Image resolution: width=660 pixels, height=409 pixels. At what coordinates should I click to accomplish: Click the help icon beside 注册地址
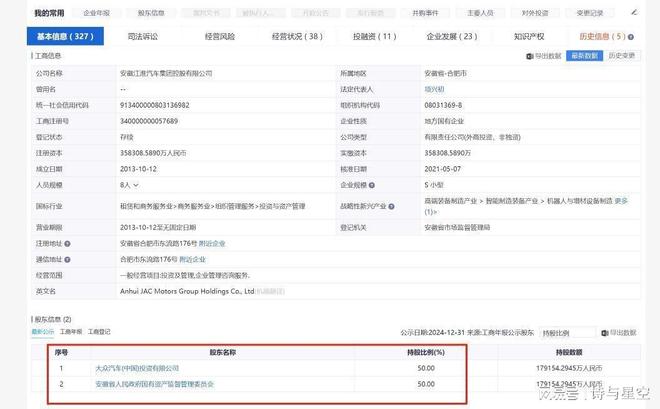click(x=67, y=244)
